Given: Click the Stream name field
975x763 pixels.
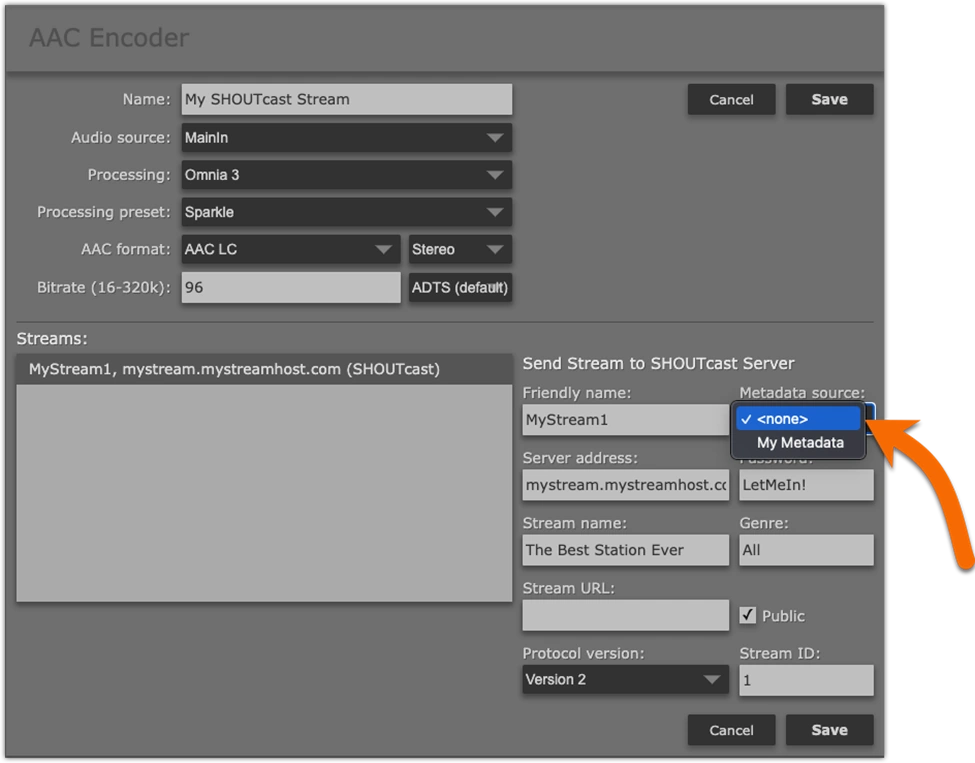Looking at the screenshot, I should click(x=626, y=550).
